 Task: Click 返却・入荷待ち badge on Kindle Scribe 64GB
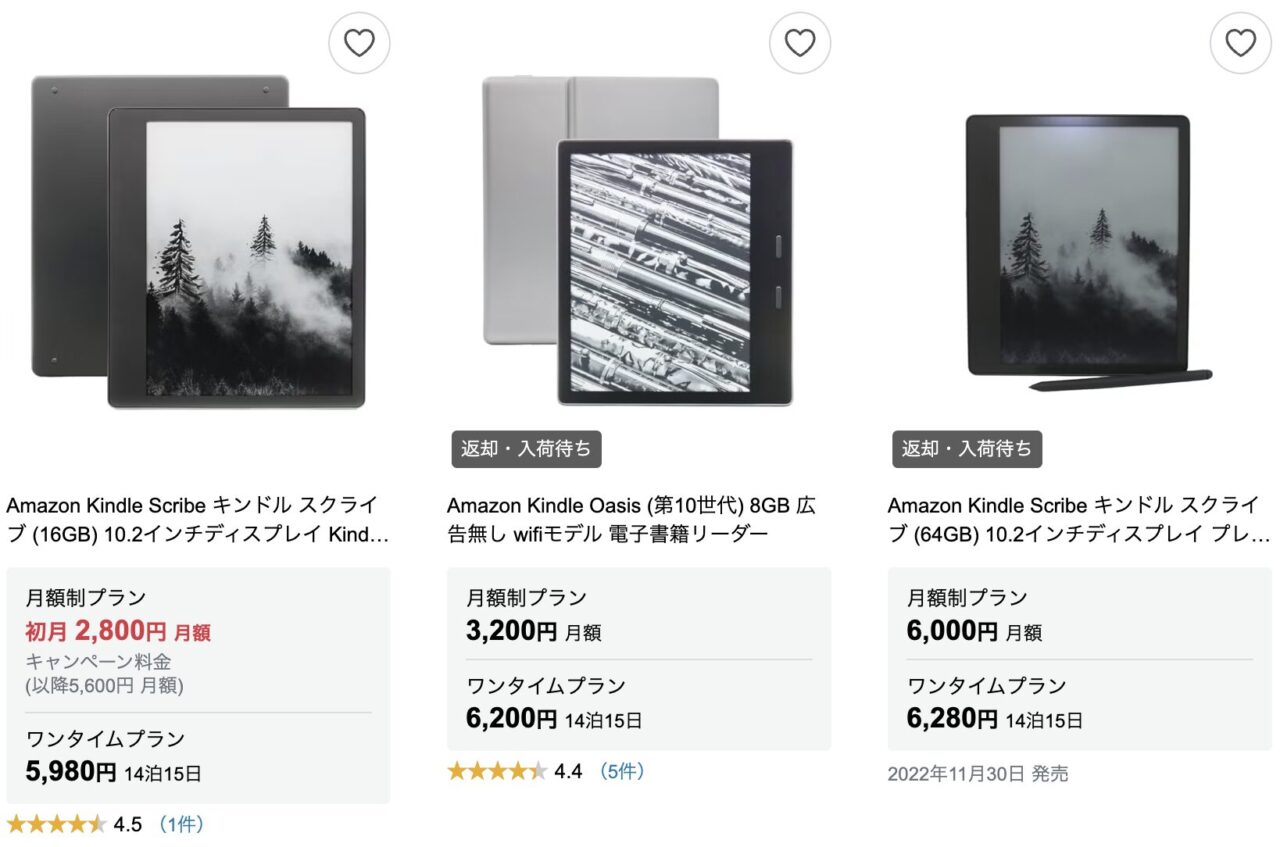[x=967, y=449]
